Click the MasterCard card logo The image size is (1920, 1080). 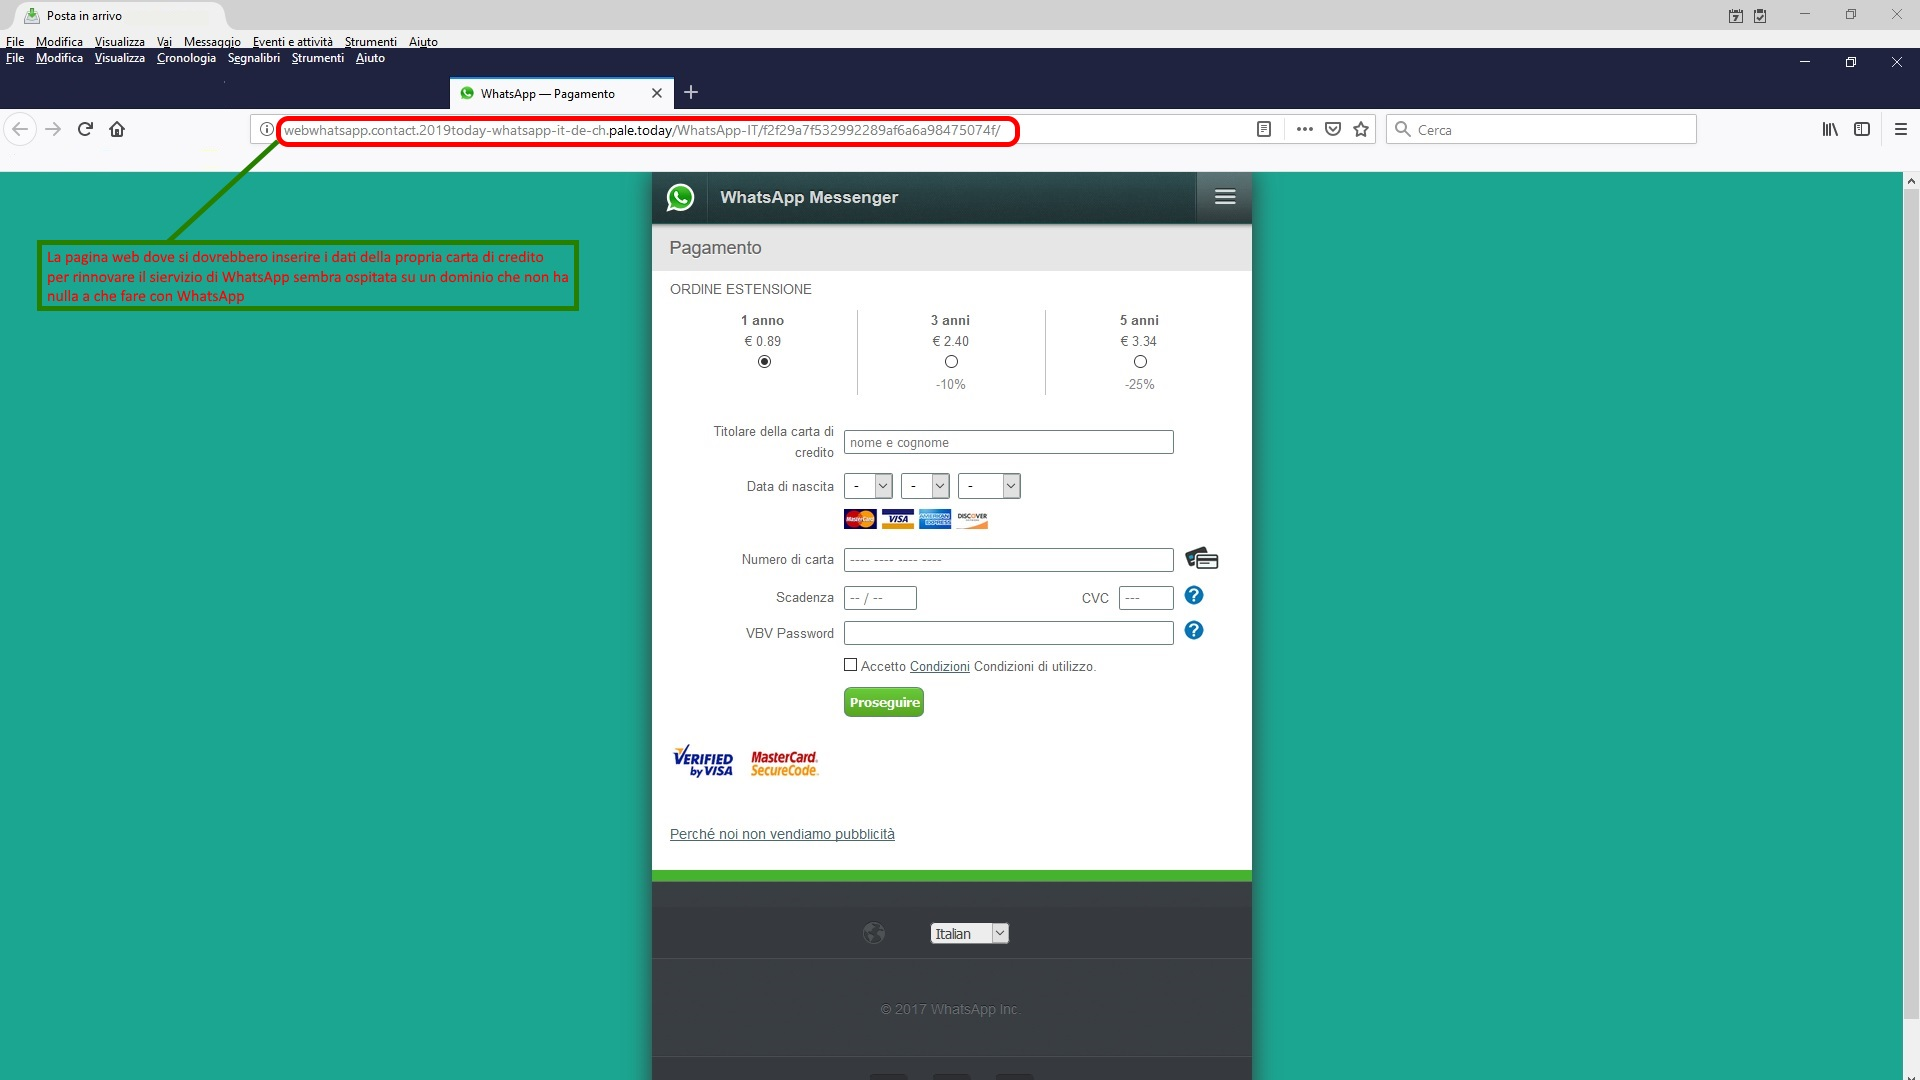pyautogui.click(x=860, y=519)
